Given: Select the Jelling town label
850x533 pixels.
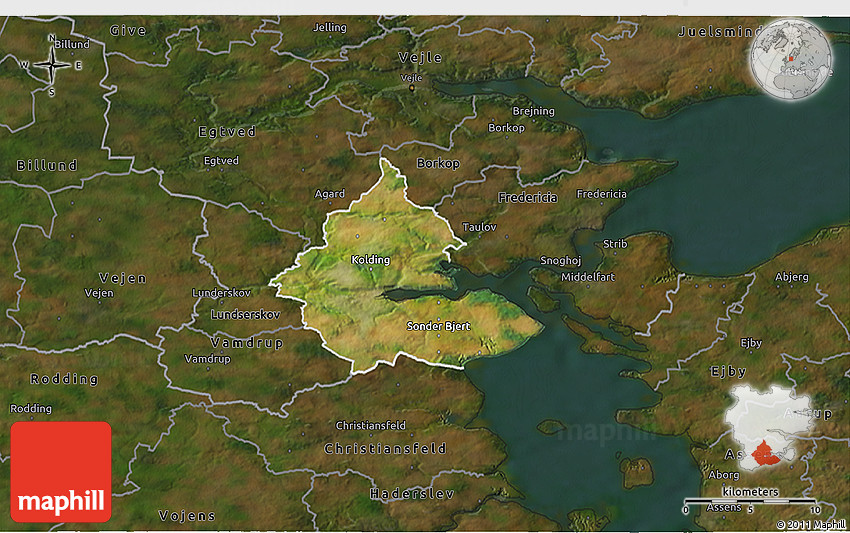Looking at the screenshot, I should tap(330, 27).
